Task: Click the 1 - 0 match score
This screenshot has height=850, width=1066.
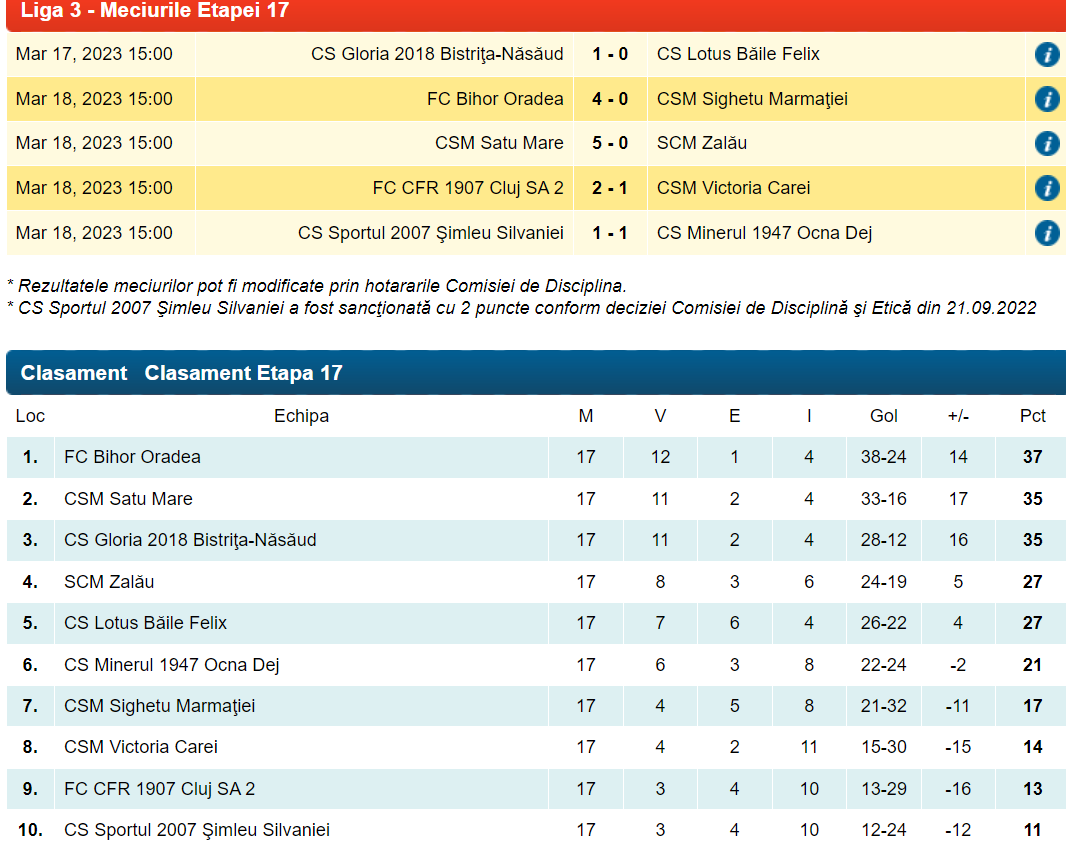Action: point(610,54)
